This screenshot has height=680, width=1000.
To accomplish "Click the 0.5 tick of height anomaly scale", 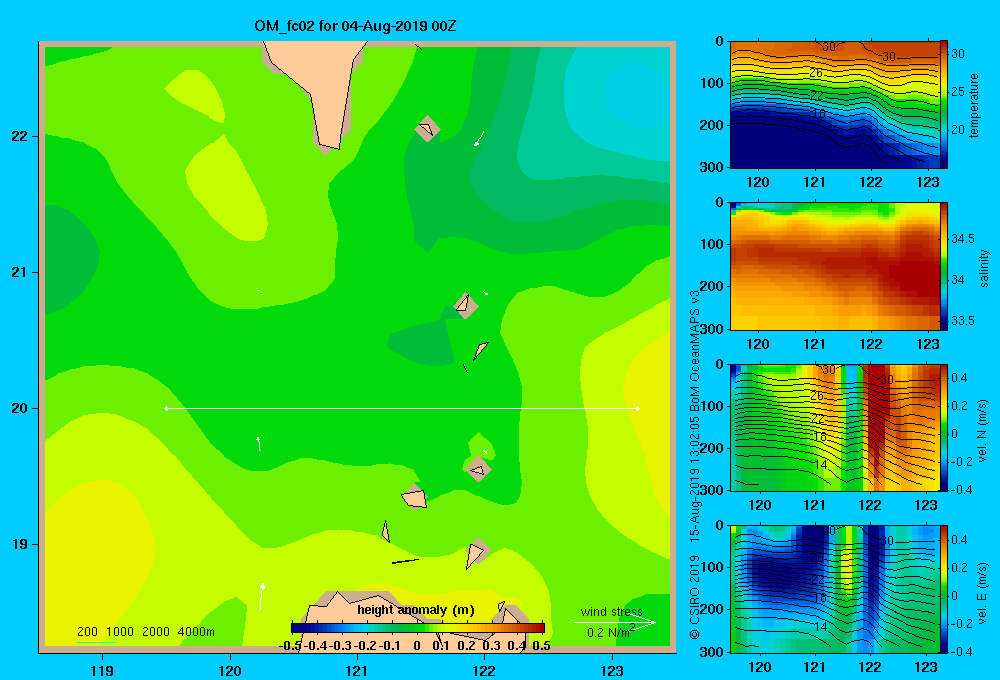I will (x=541, y=646).
